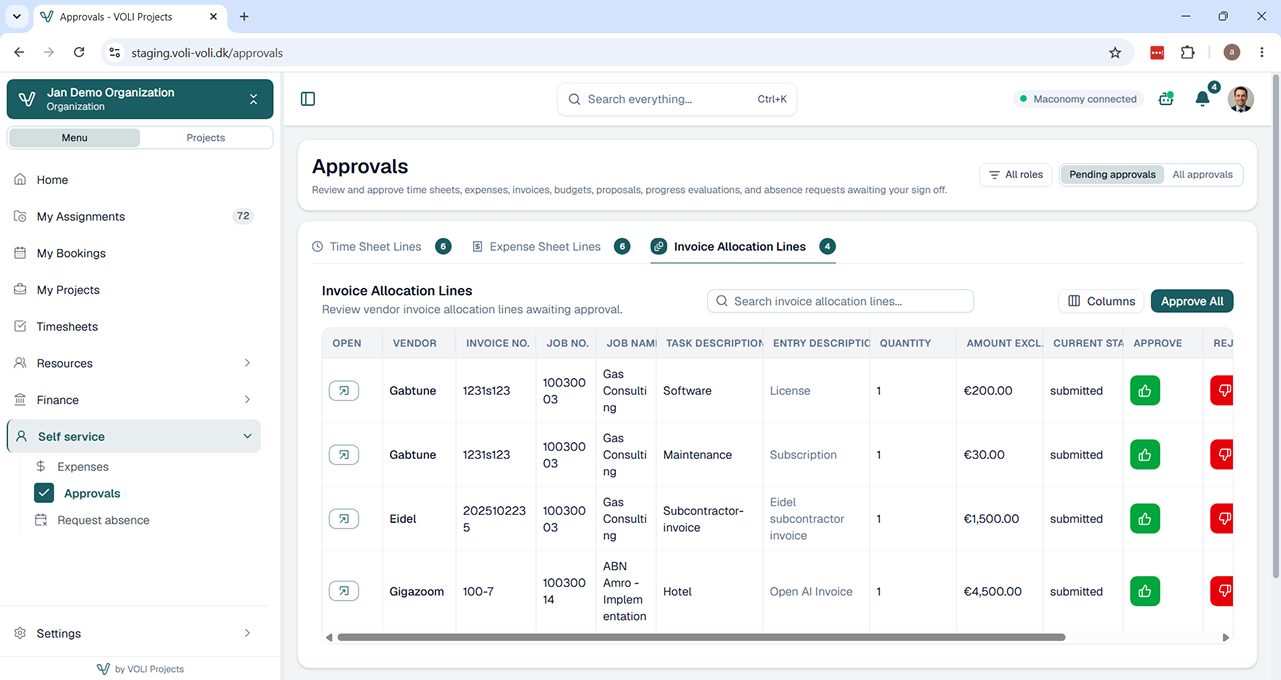Open the notifications bell
Screen dimensions: 1281x680
[x=1203, y=99]
